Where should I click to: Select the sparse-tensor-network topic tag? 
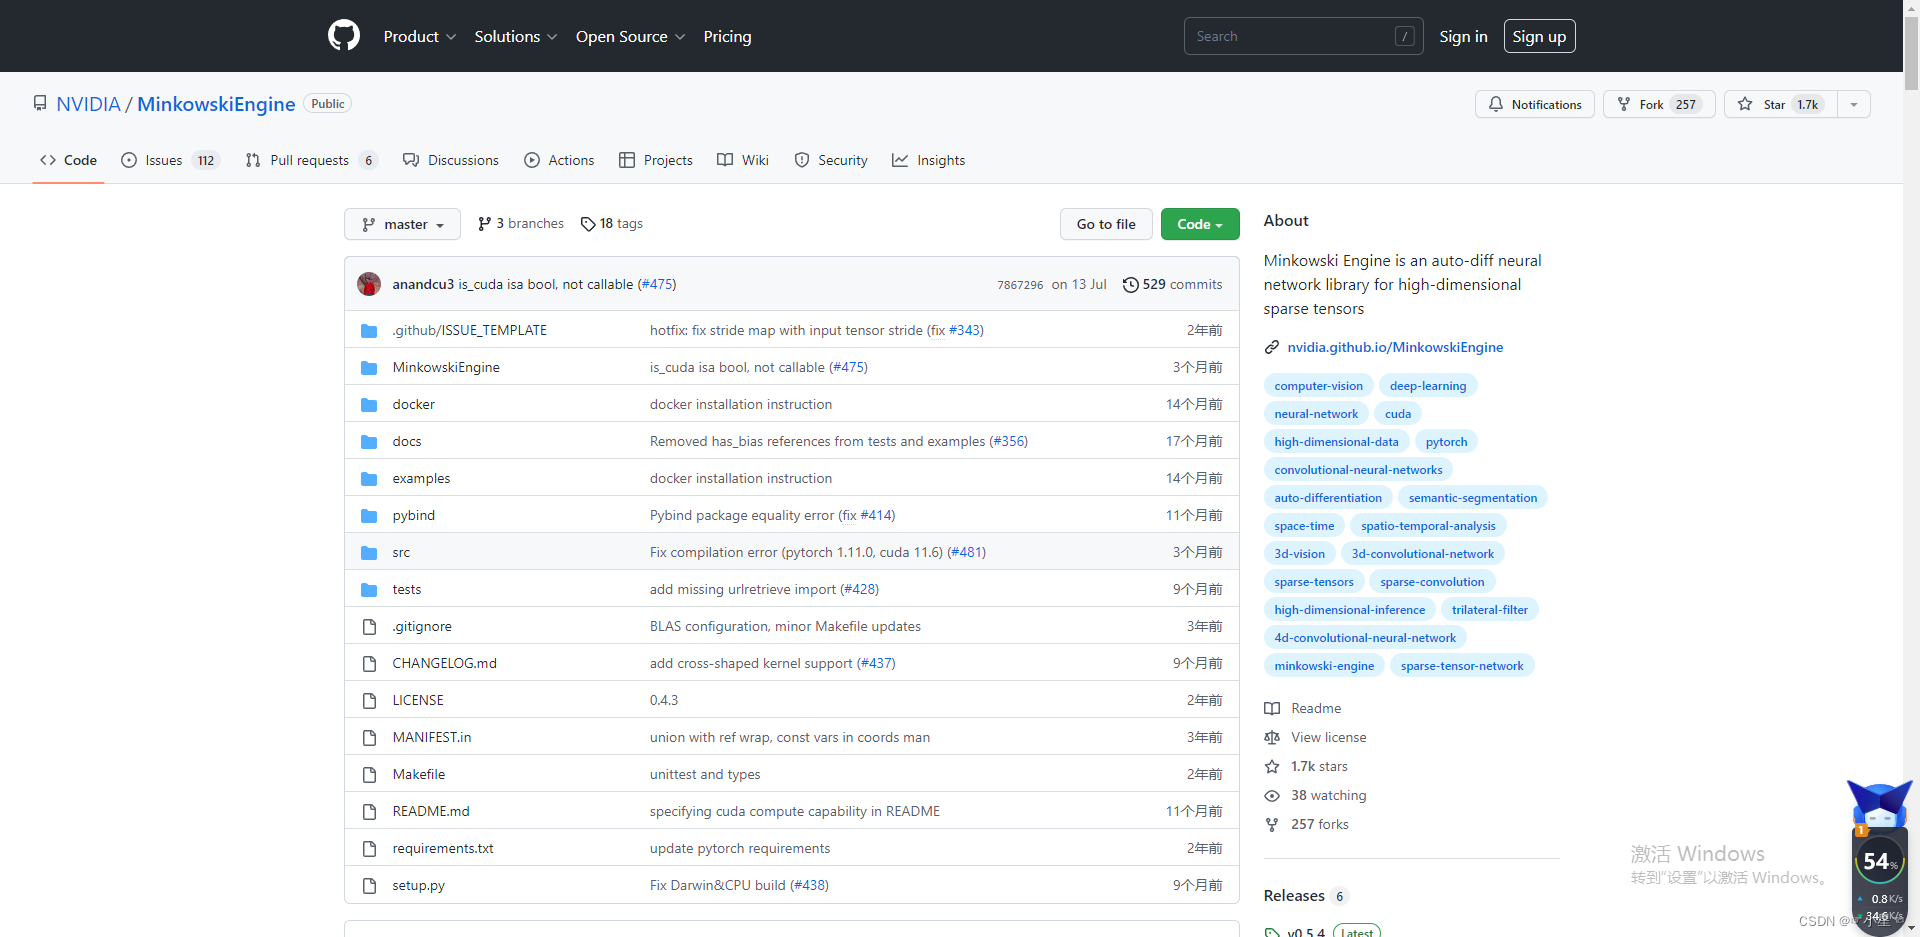(1462, 666)
